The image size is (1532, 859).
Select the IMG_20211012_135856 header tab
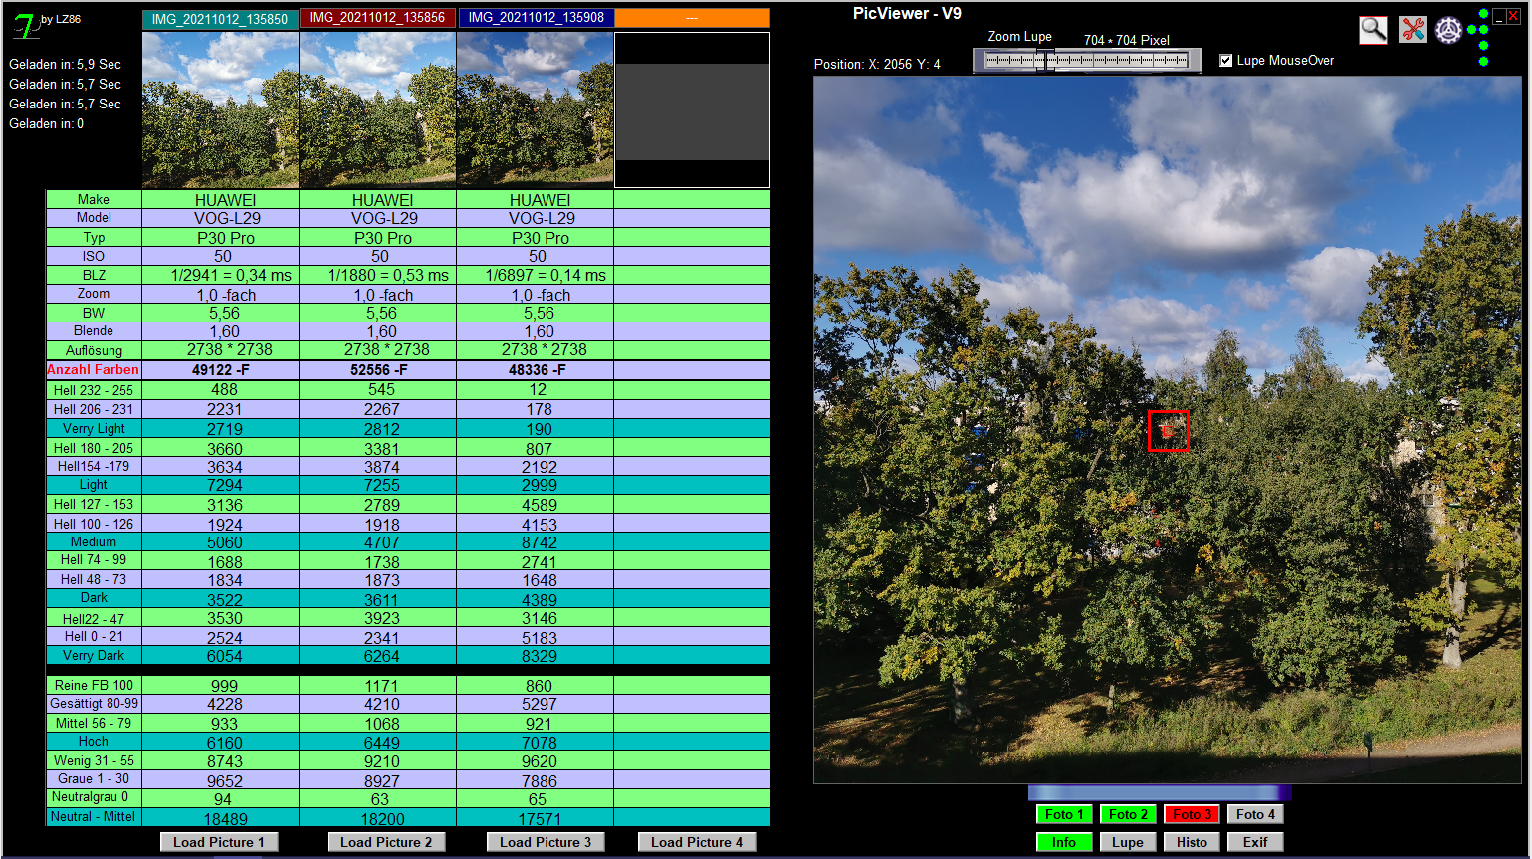click(378, 18)
